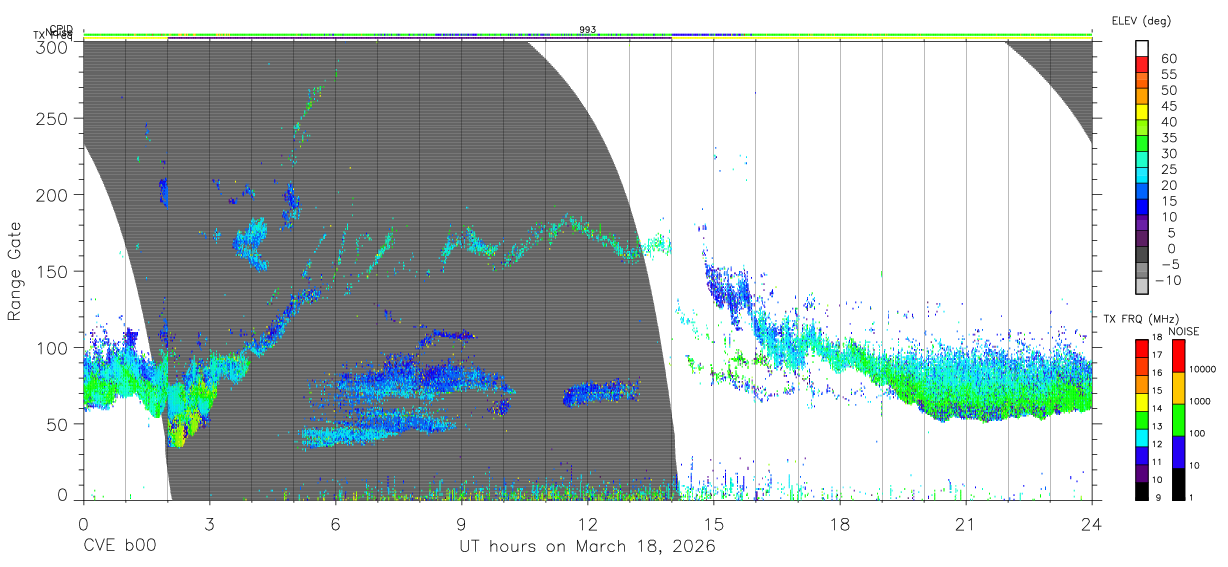This screenshot has height=567, width=1228.
Task: Click the "Range Gate" vertical axis title
Action: point(15,271)
